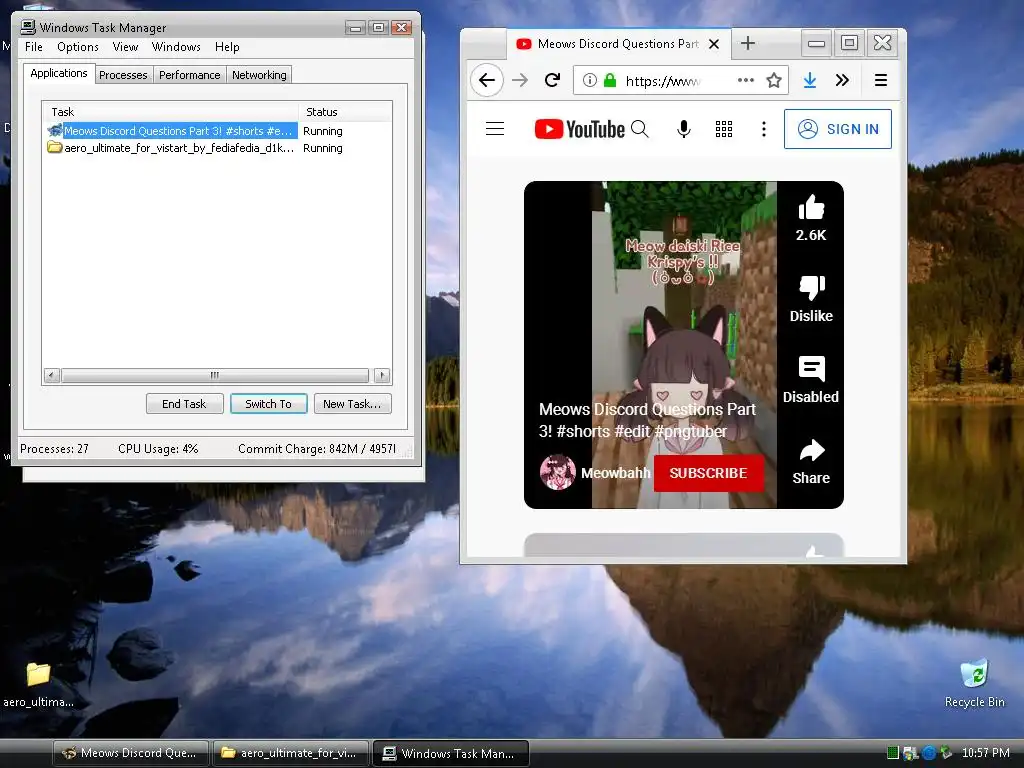Open YouTube settings three-dot menu
Screen dimensions: 1024x768
763,129
